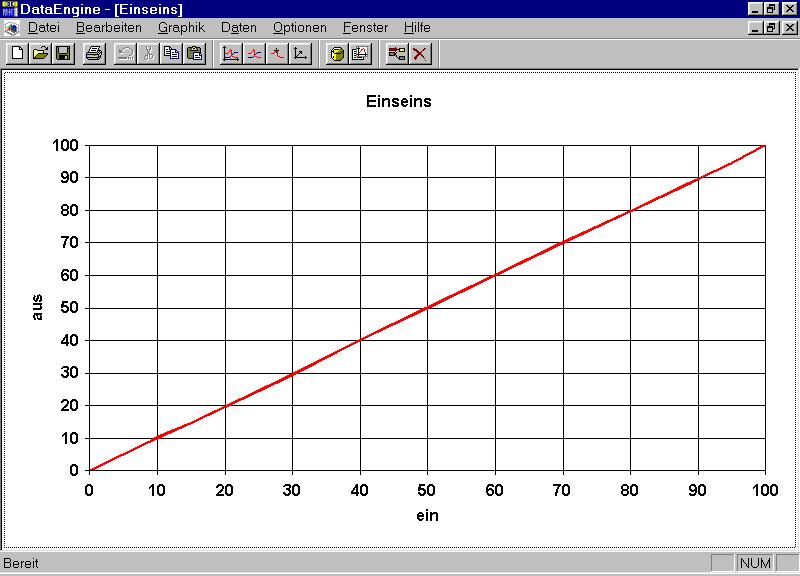Expand the Optionen menu
This screenshot has width=800, height=576.
tap(299, 28)
